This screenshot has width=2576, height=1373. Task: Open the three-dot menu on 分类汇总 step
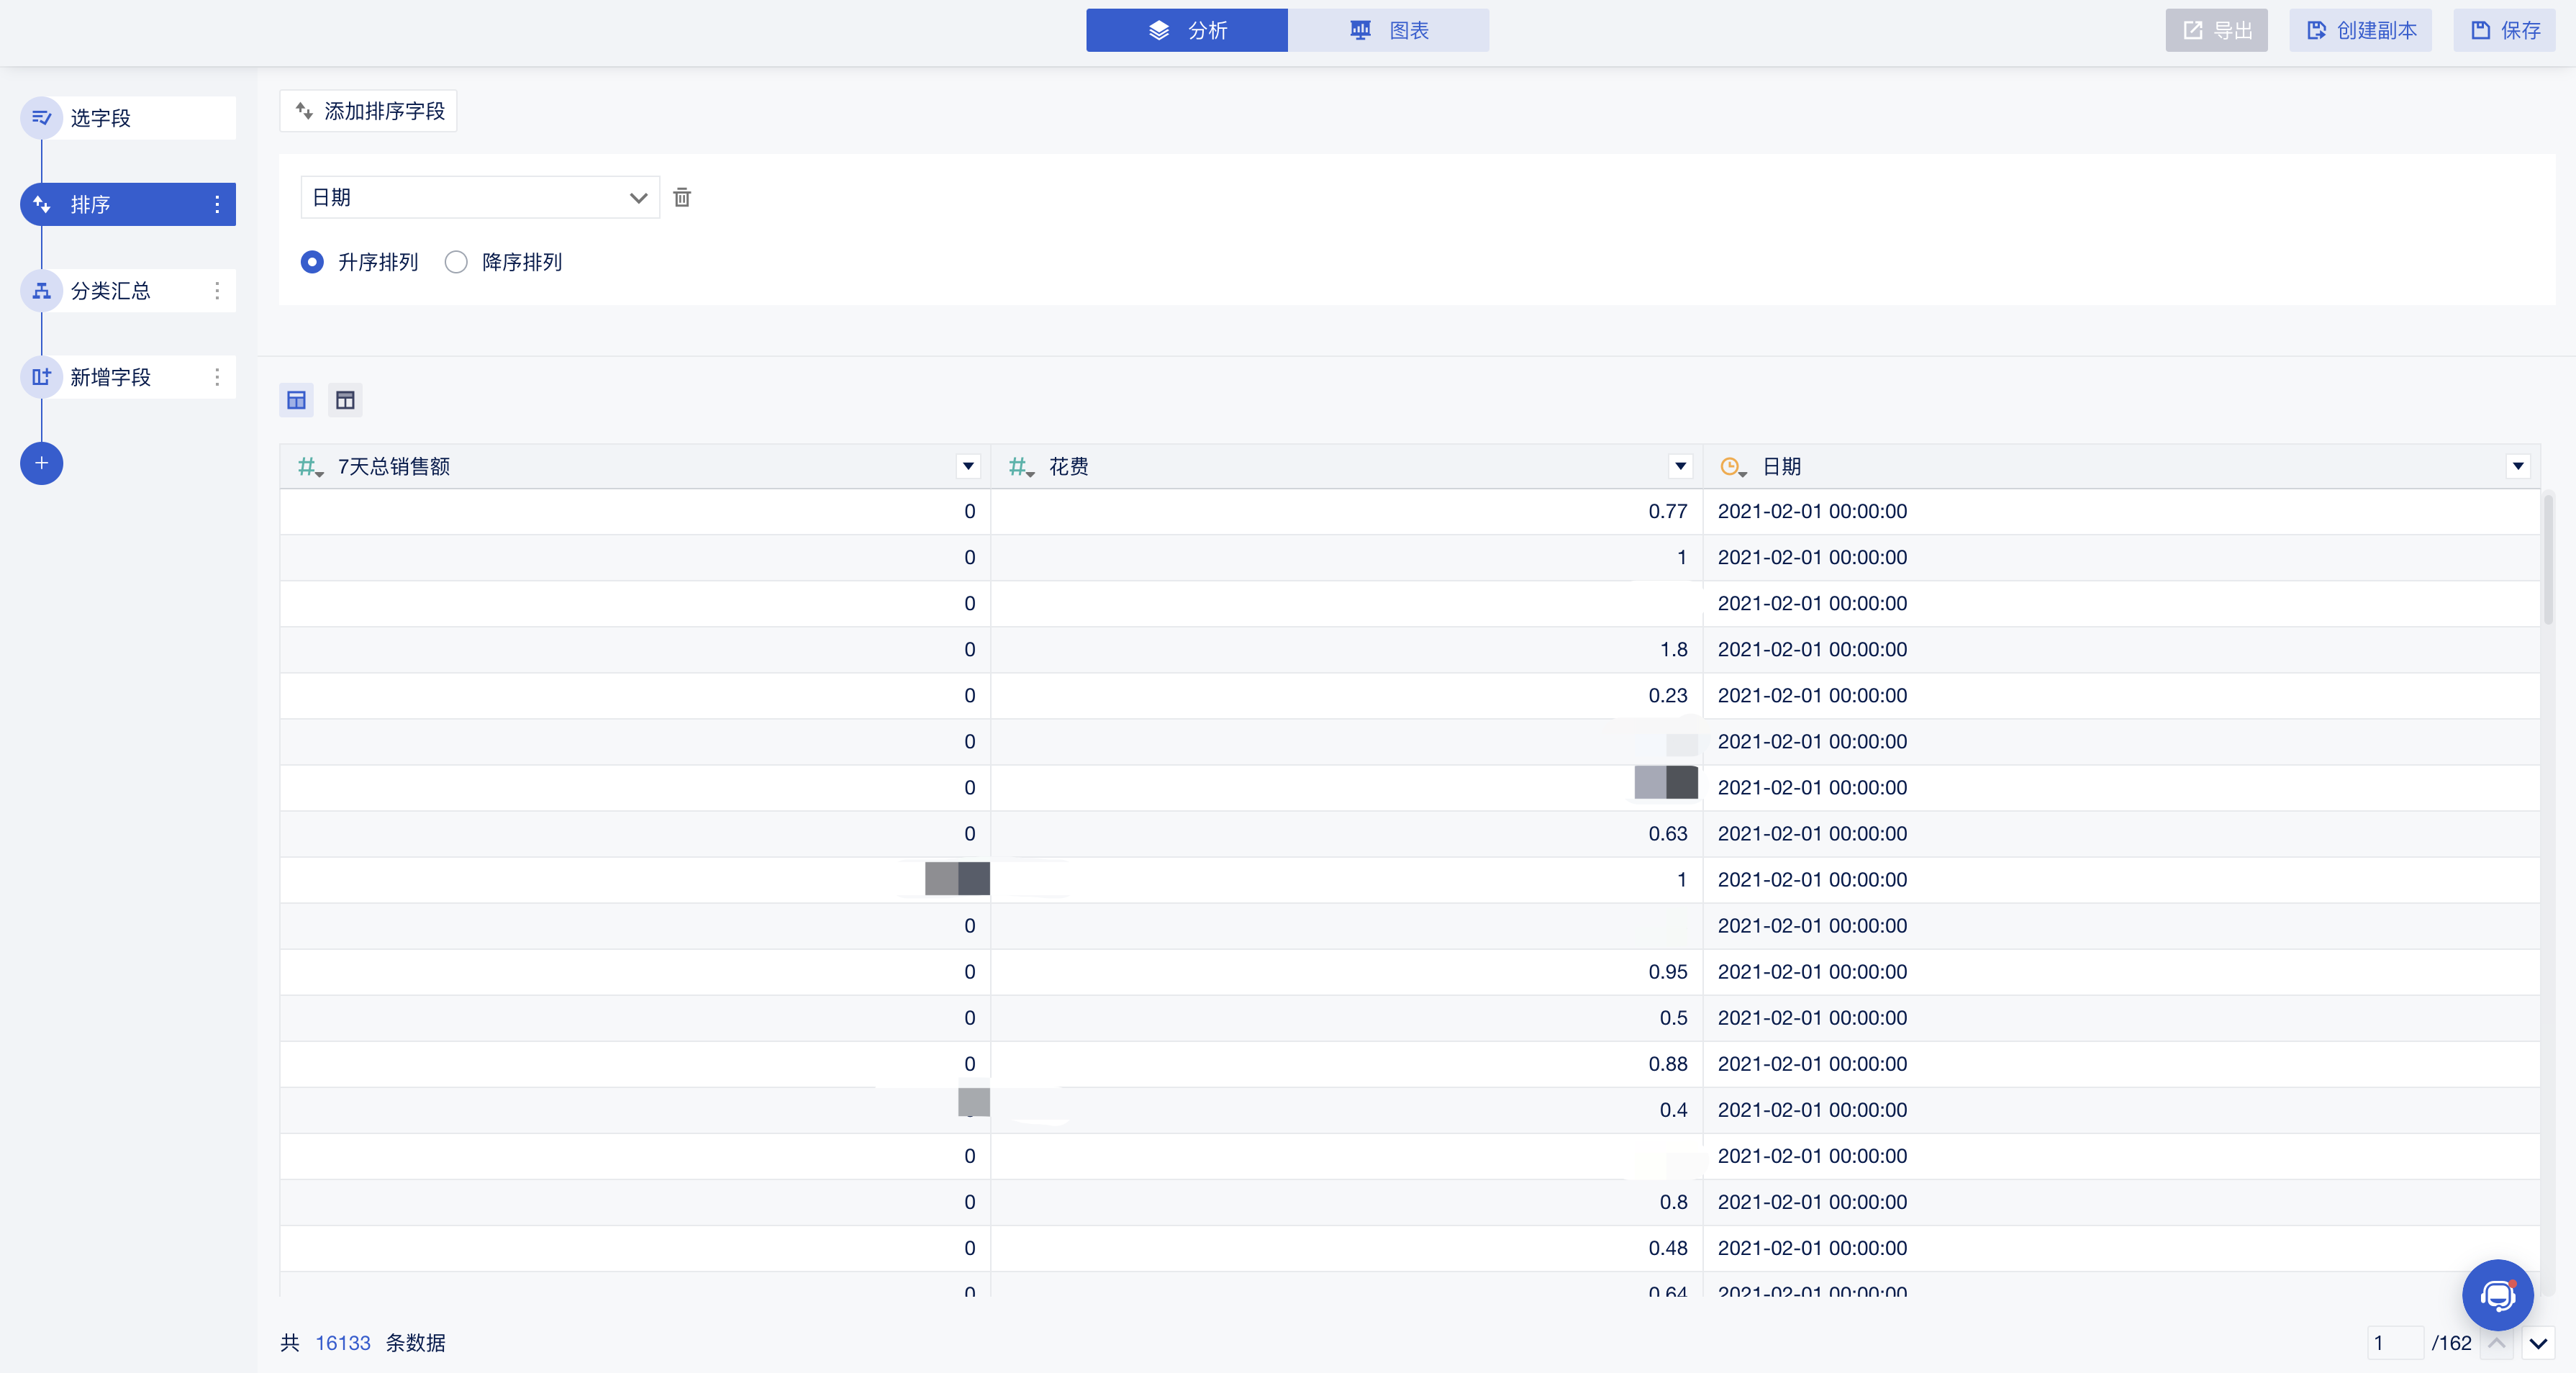tap(217, 291)
